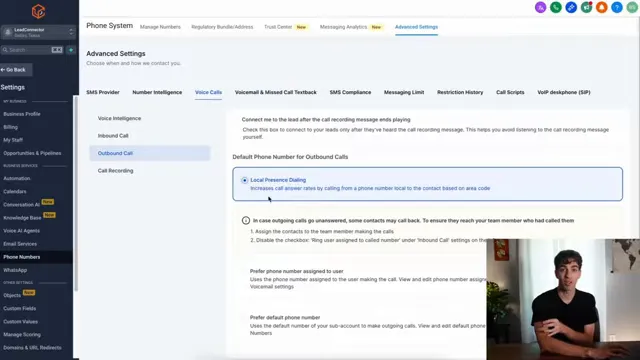Open the orange notifications bell
Screen dimensions: 640x360
coord(602,7)
